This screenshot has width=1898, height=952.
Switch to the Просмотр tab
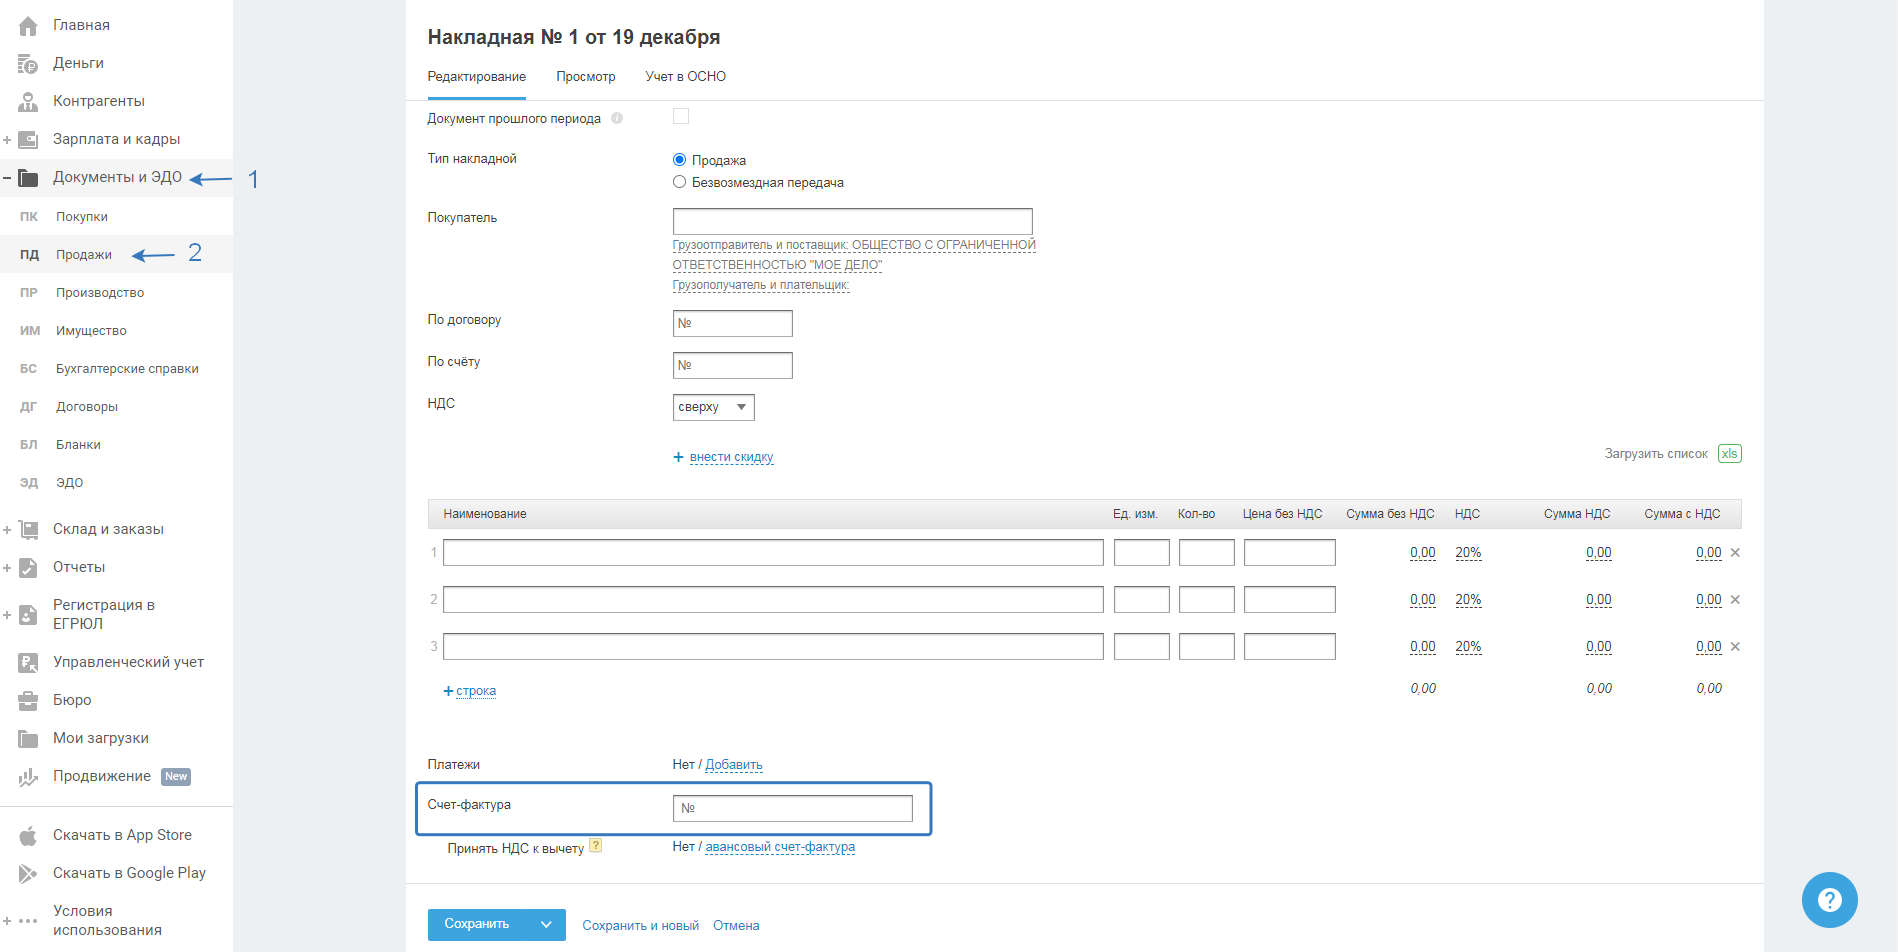point(585,77)
